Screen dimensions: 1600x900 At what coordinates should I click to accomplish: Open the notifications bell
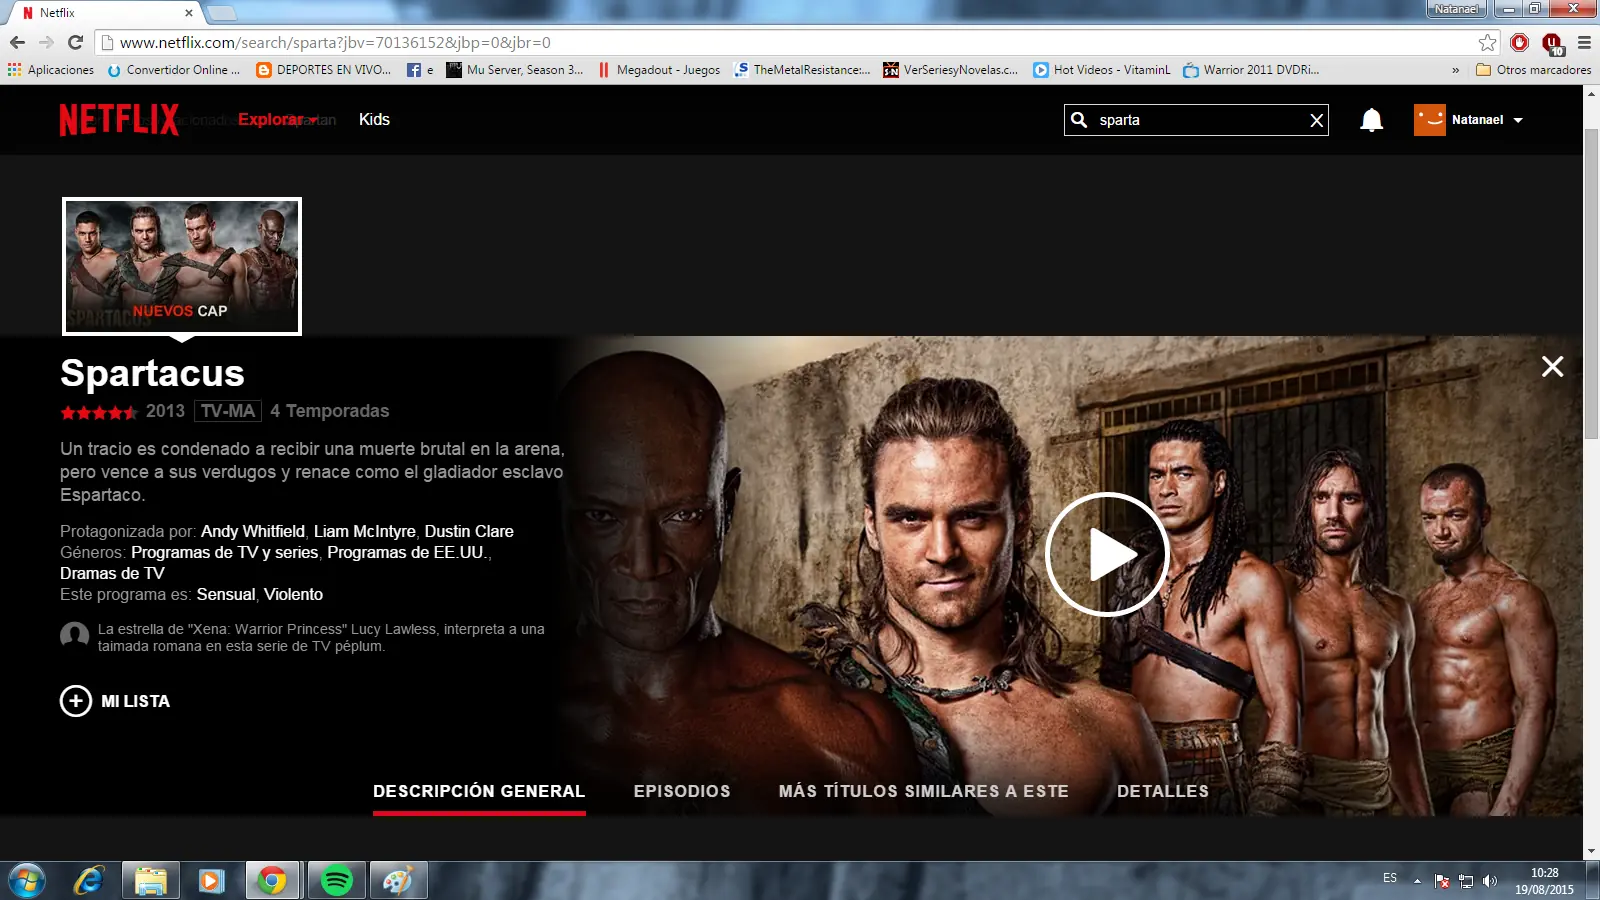pos(1371,120)
